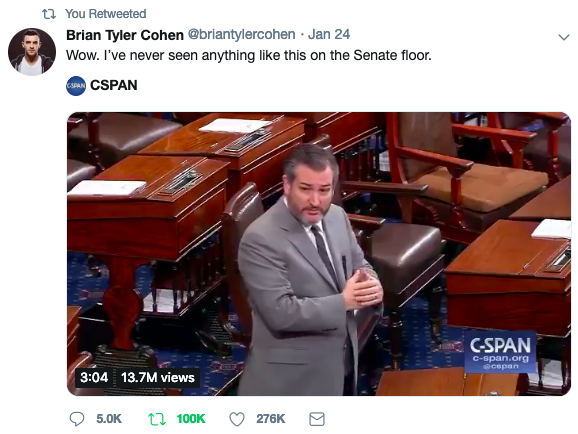Image resolution: width=578 pixels, height=434 pixels.
Task: Like the tweet with the heart icon
Action: click(237, 419)
